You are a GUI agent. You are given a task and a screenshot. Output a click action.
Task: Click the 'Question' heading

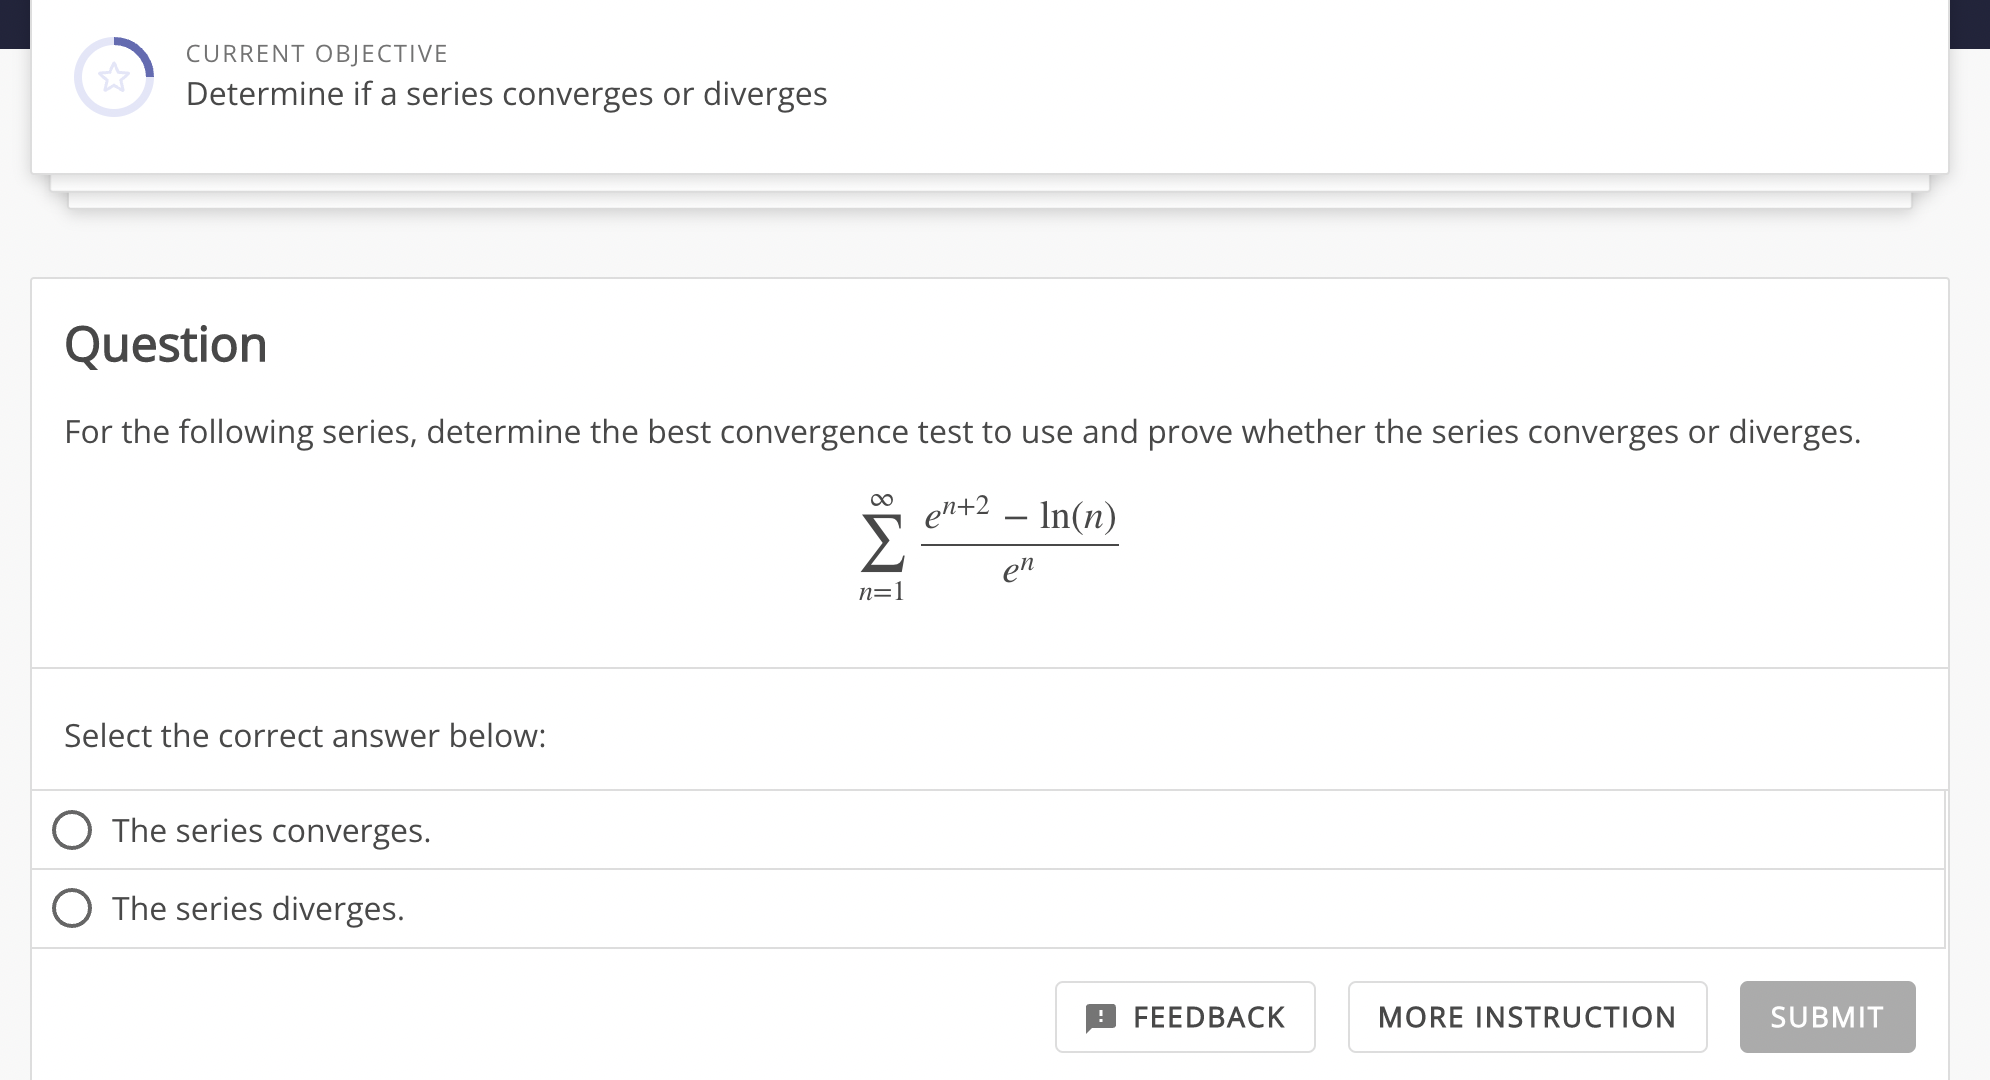[166, 344]
